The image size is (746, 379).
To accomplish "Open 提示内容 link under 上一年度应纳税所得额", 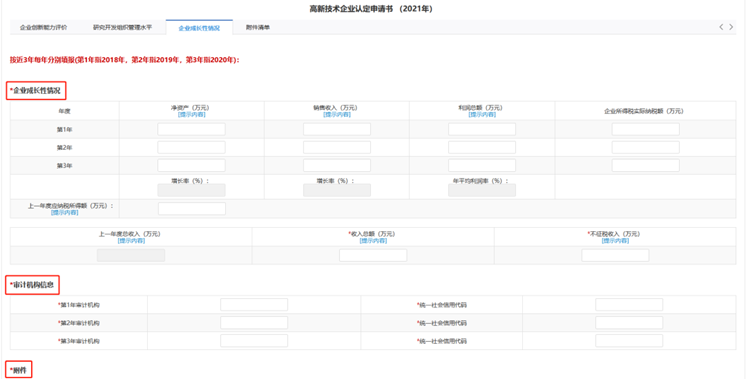I will (65, 213).
